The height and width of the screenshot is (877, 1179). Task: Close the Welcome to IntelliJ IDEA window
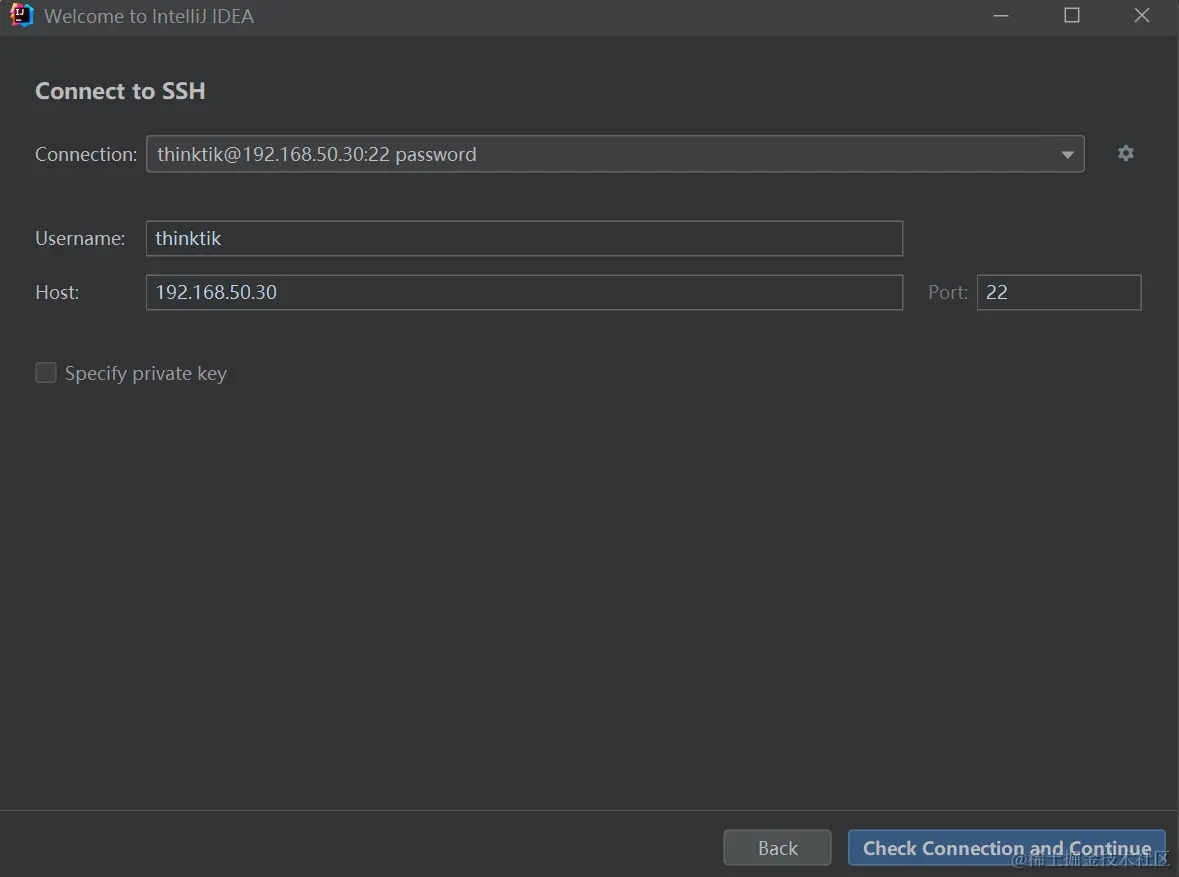tap(1141, 15)
